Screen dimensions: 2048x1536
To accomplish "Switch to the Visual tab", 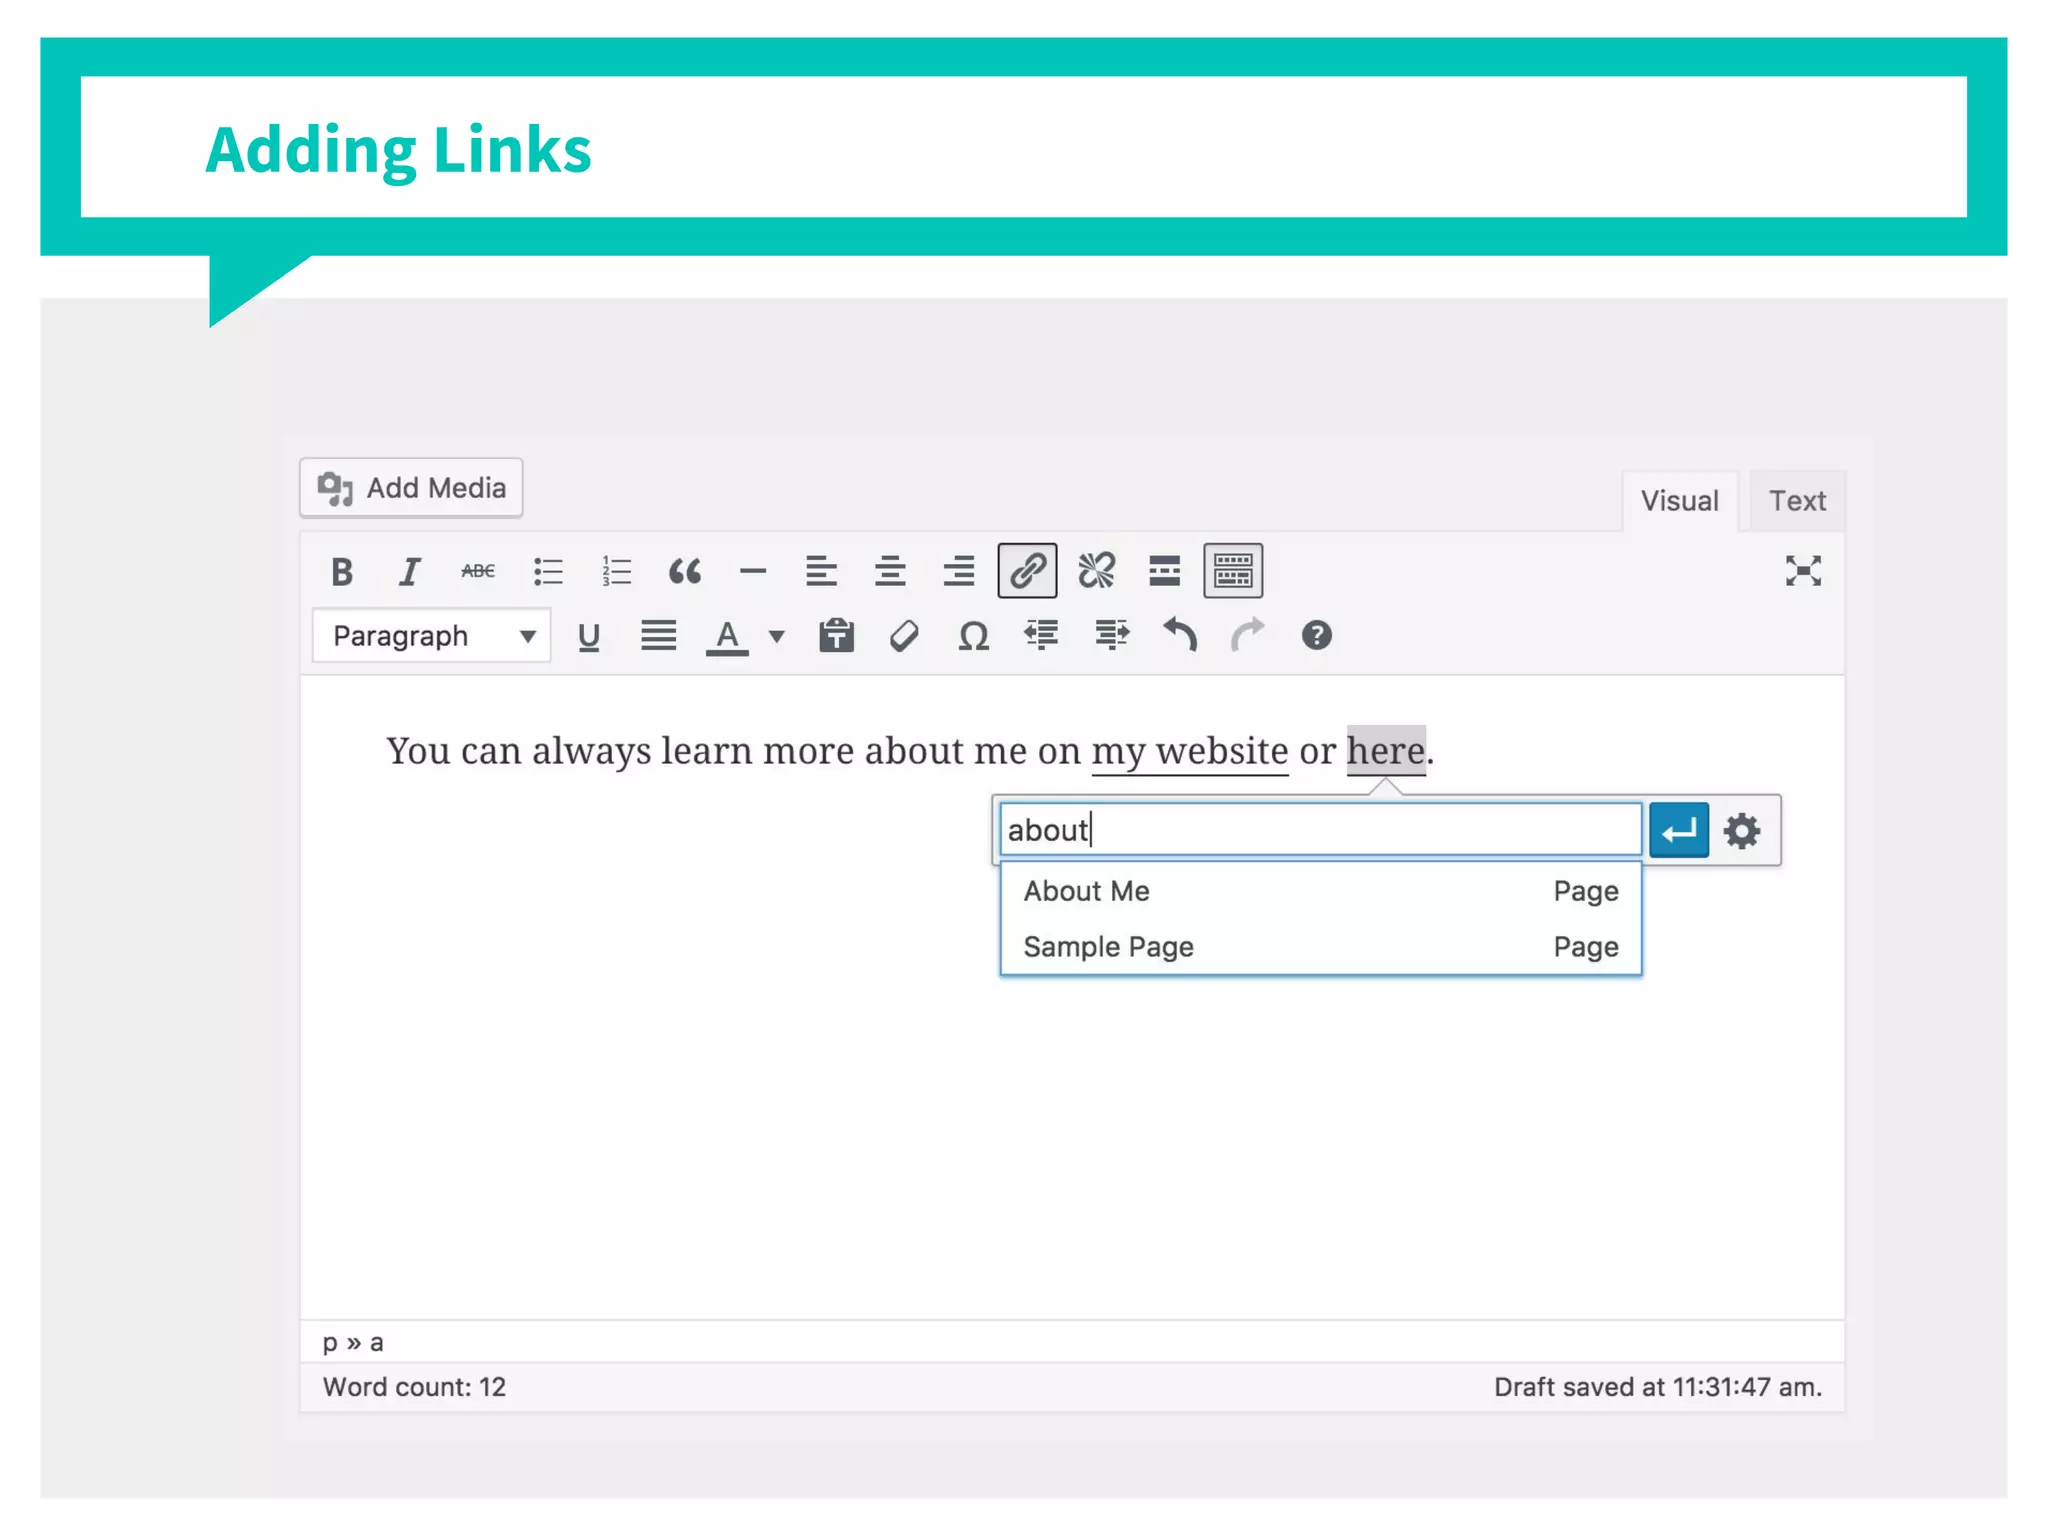I will coord(1679,501).
